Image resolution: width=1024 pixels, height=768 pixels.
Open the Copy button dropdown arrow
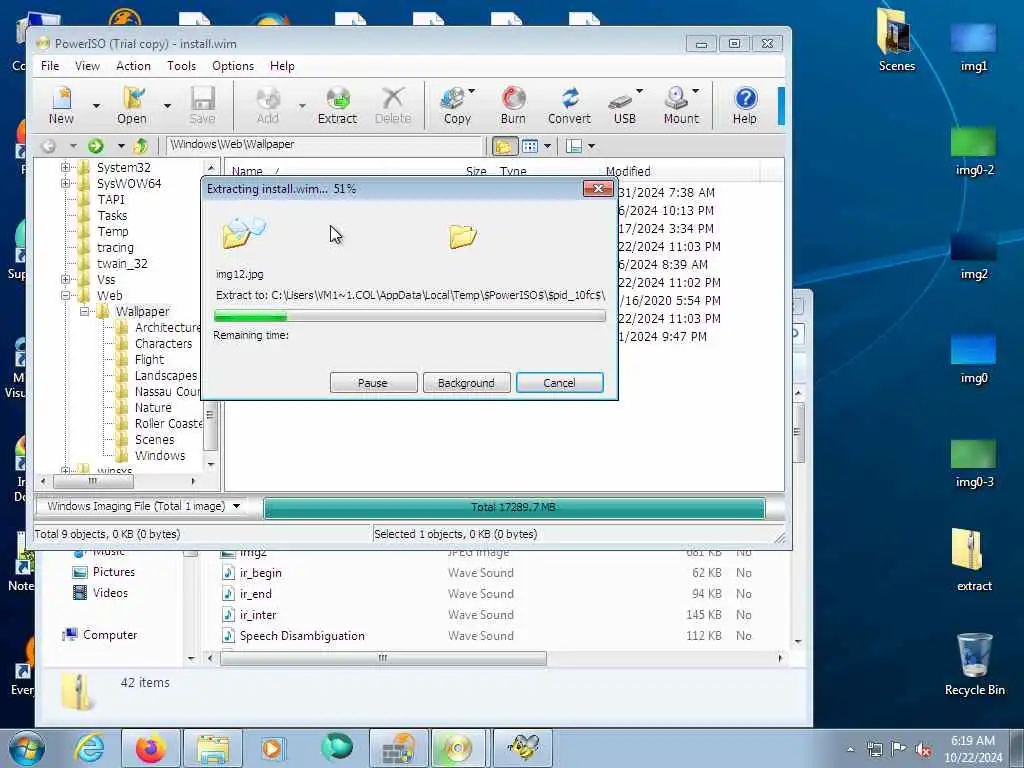click(472, 91)
